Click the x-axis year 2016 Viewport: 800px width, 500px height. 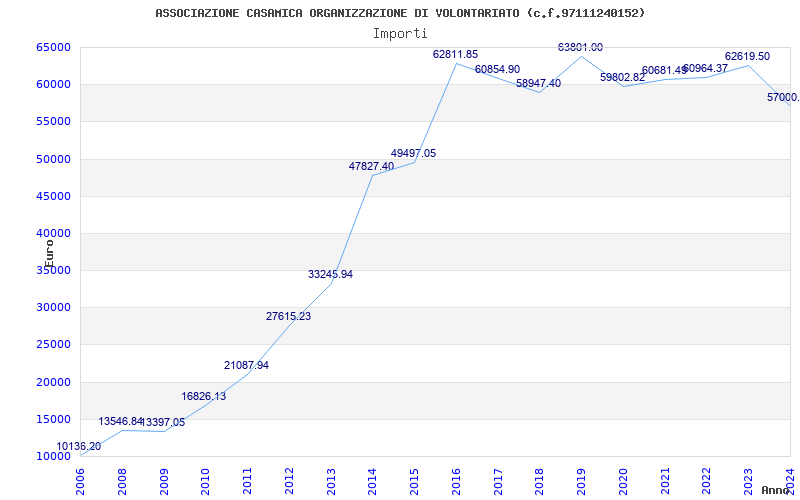point(456,481)
